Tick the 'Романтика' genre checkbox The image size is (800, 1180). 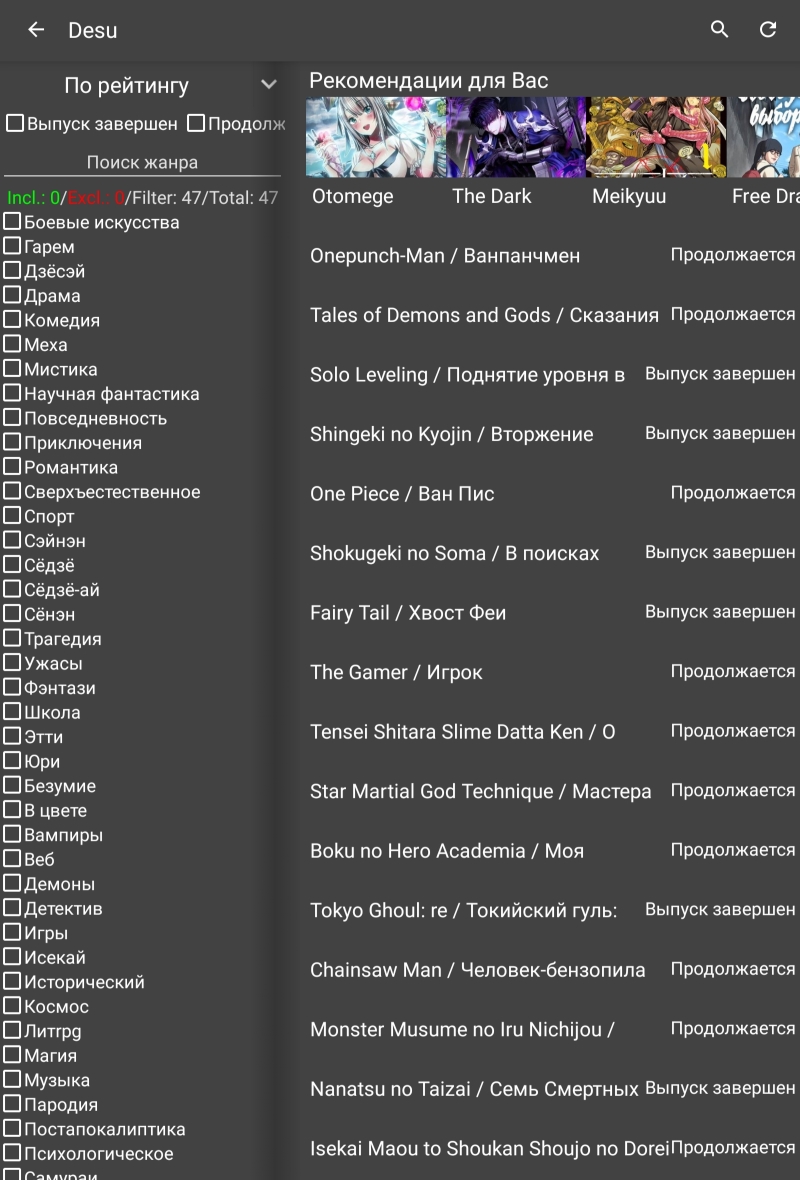coord(12,467)
